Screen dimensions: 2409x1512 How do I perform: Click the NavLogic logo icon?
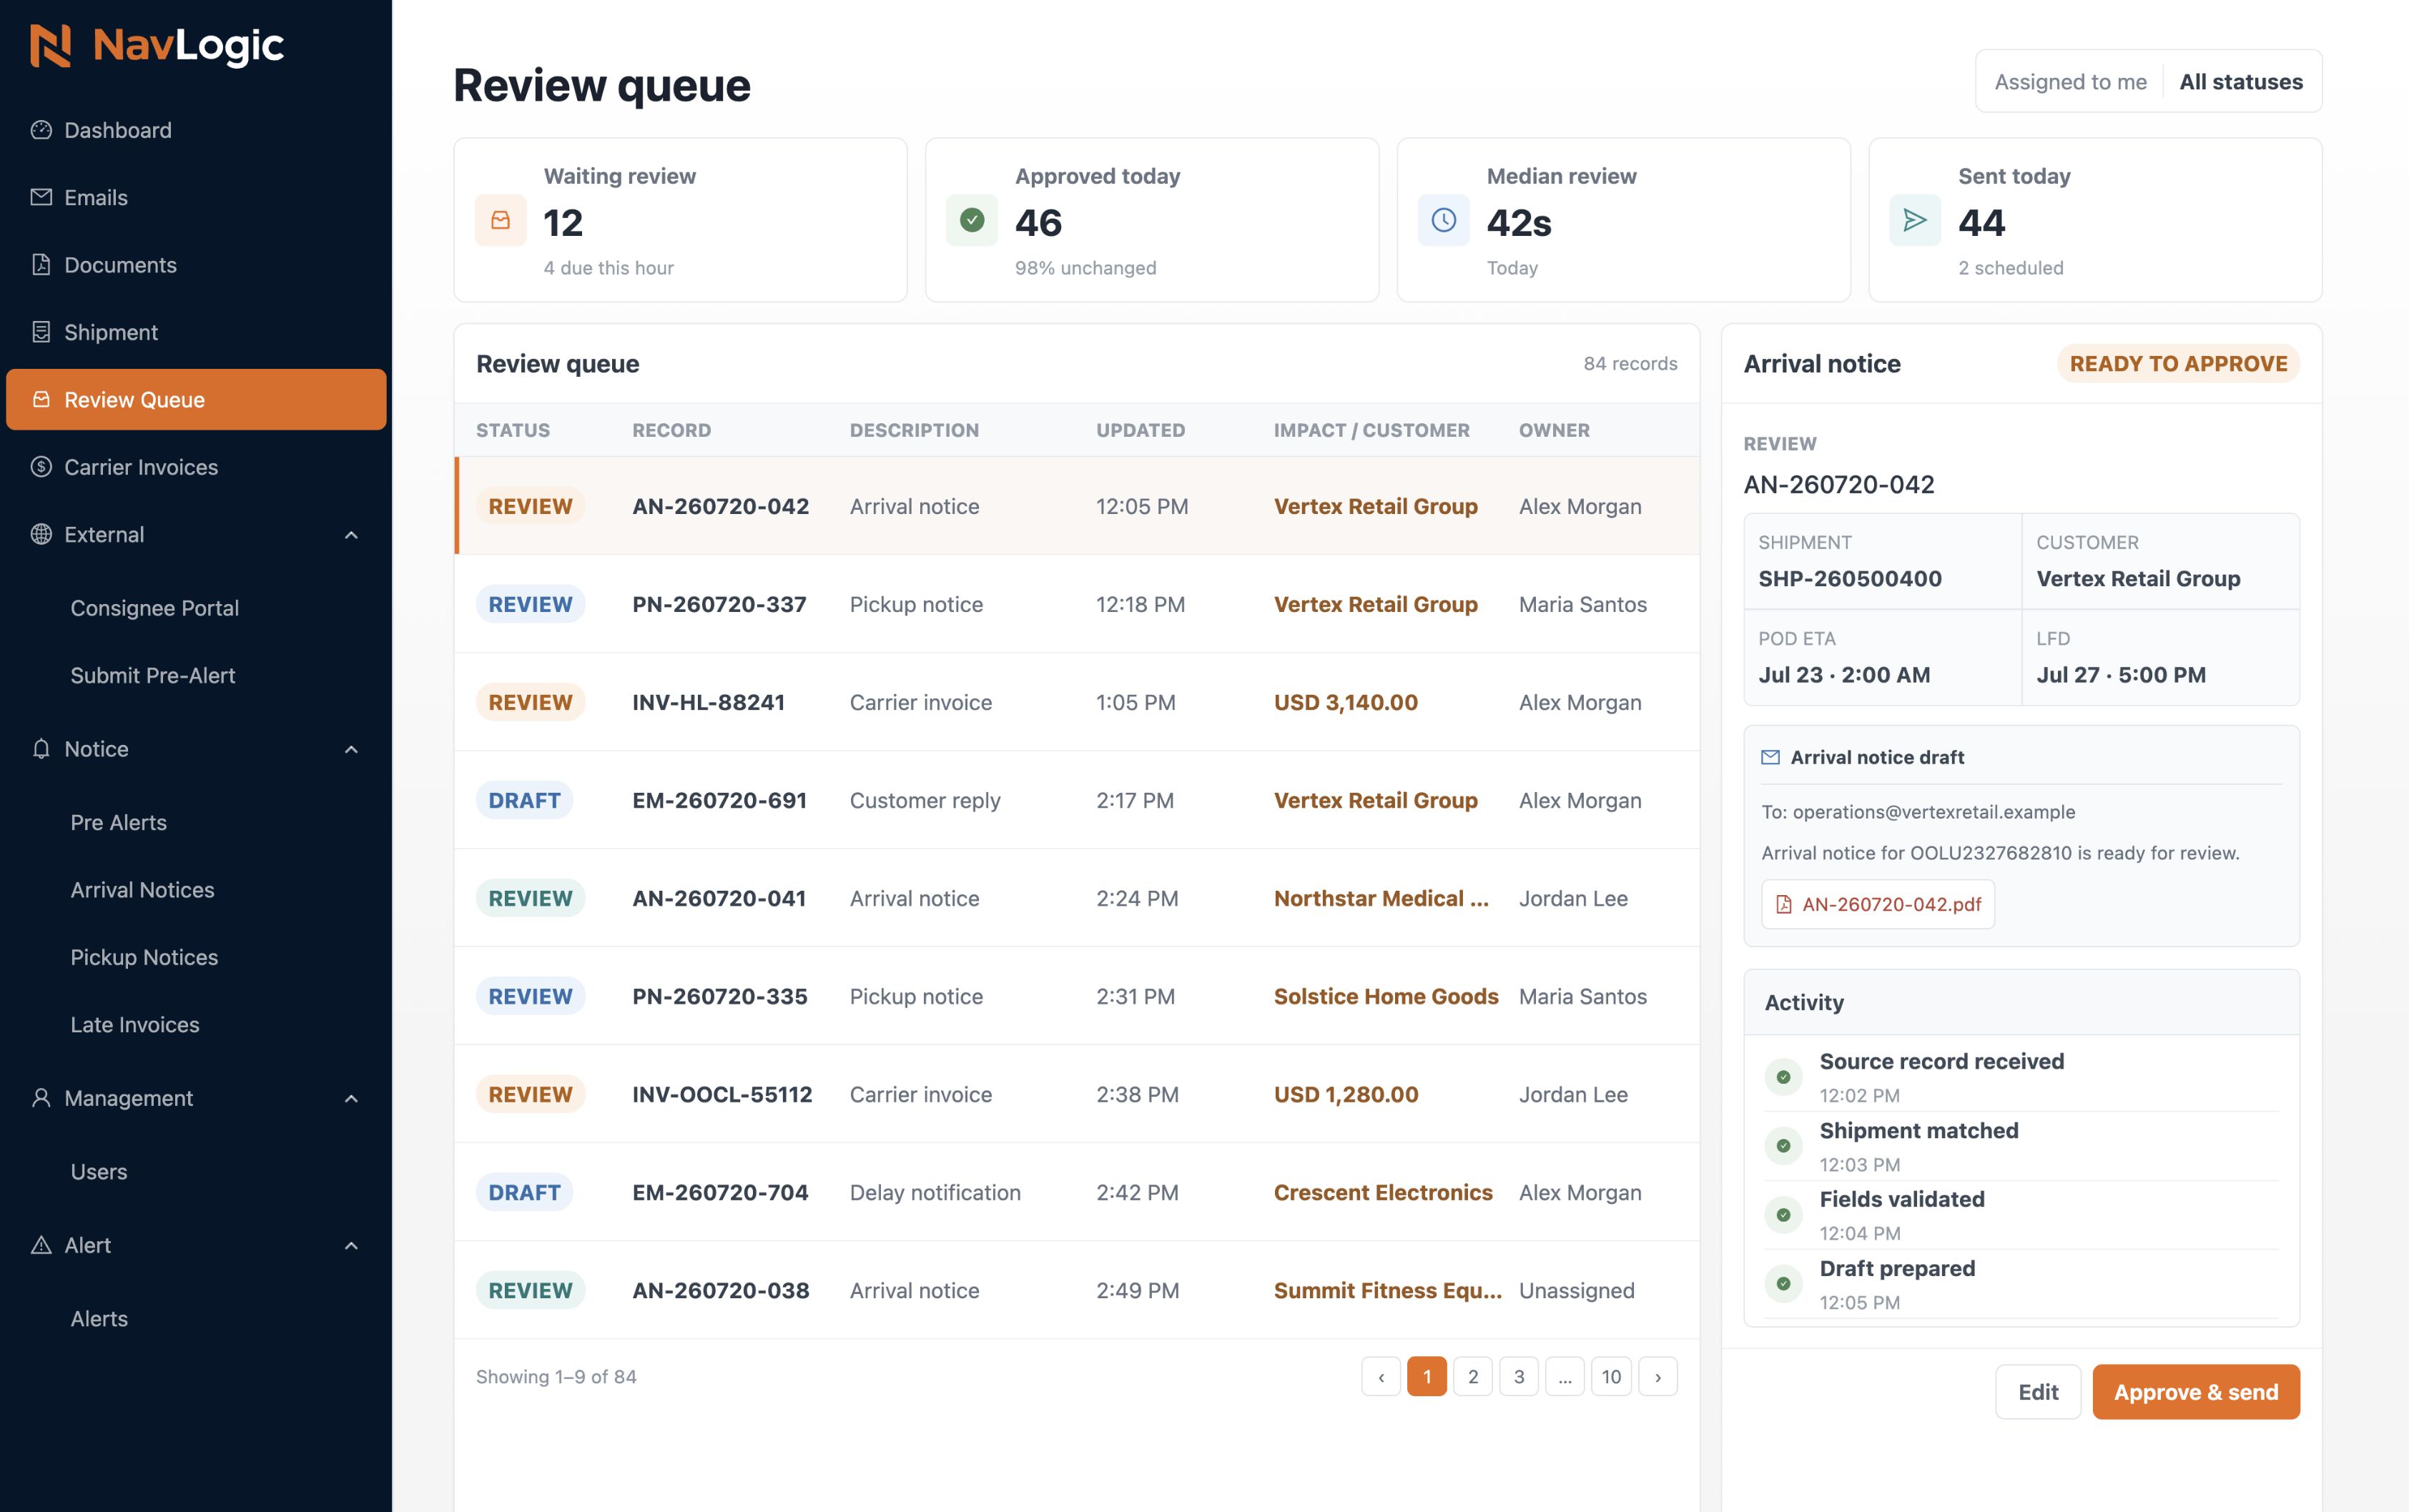(x=50, y=46)
